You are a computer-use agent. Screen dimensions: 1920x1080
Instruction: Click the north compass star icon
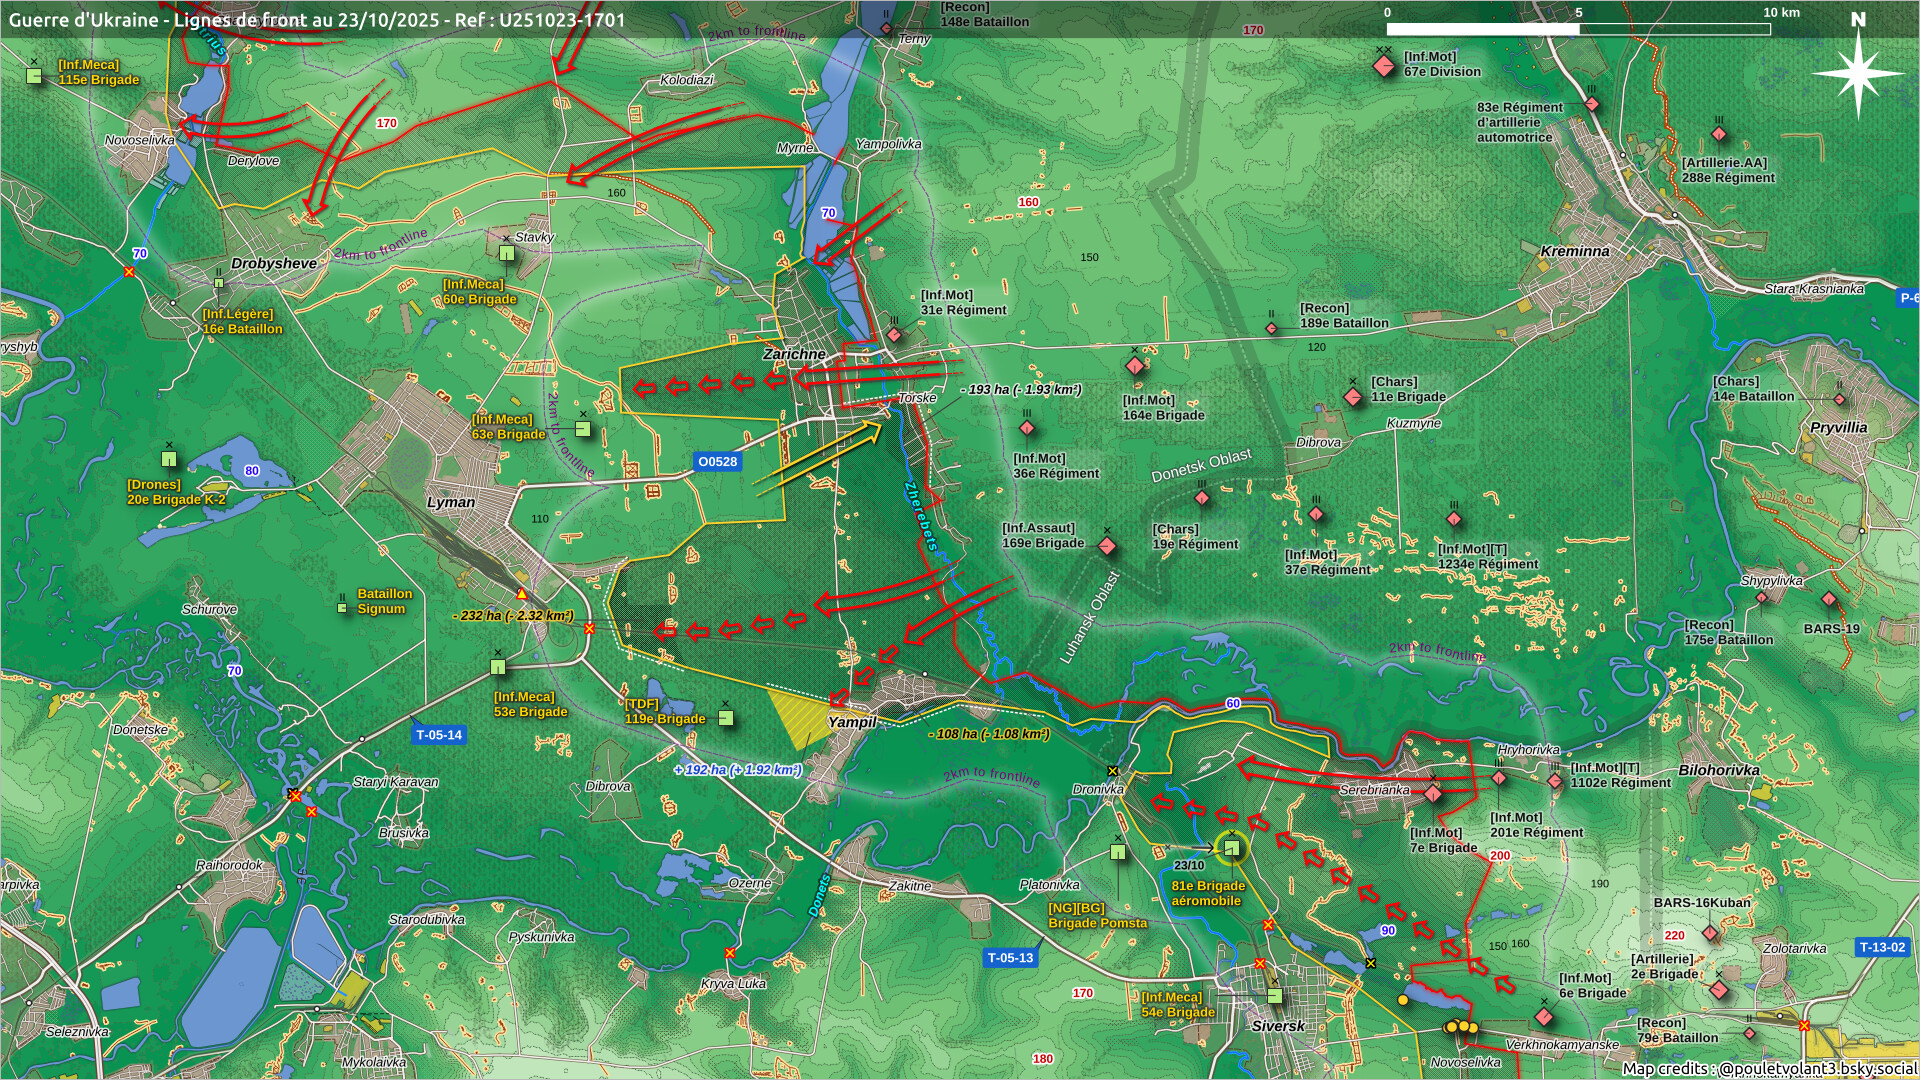coord(1857,73)
